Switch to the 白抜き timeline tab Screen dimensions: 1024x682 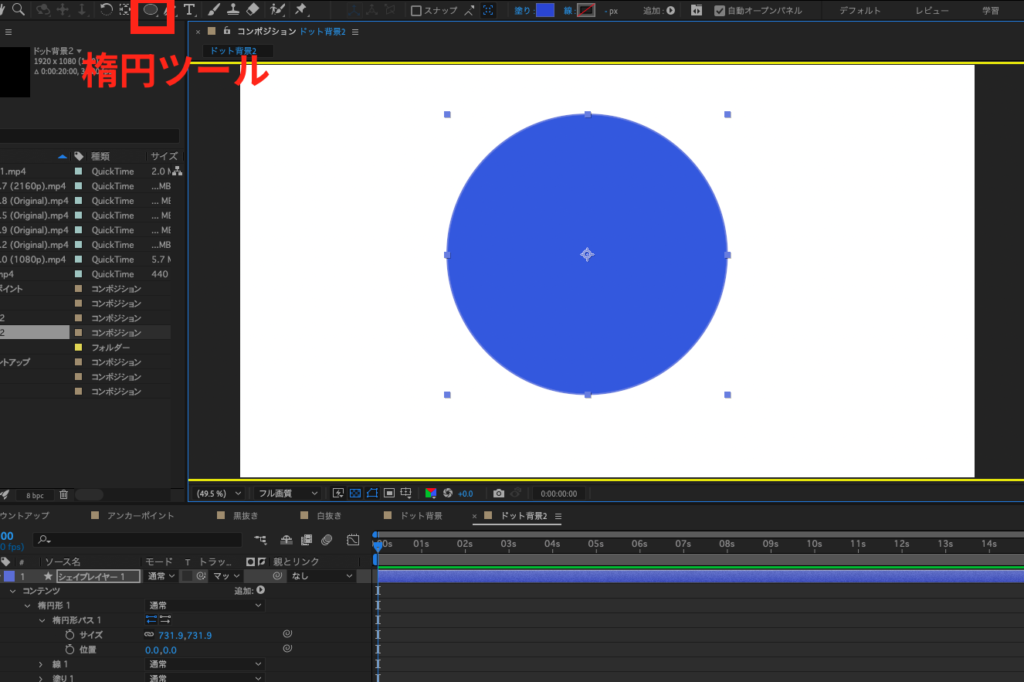coord(328,516)
